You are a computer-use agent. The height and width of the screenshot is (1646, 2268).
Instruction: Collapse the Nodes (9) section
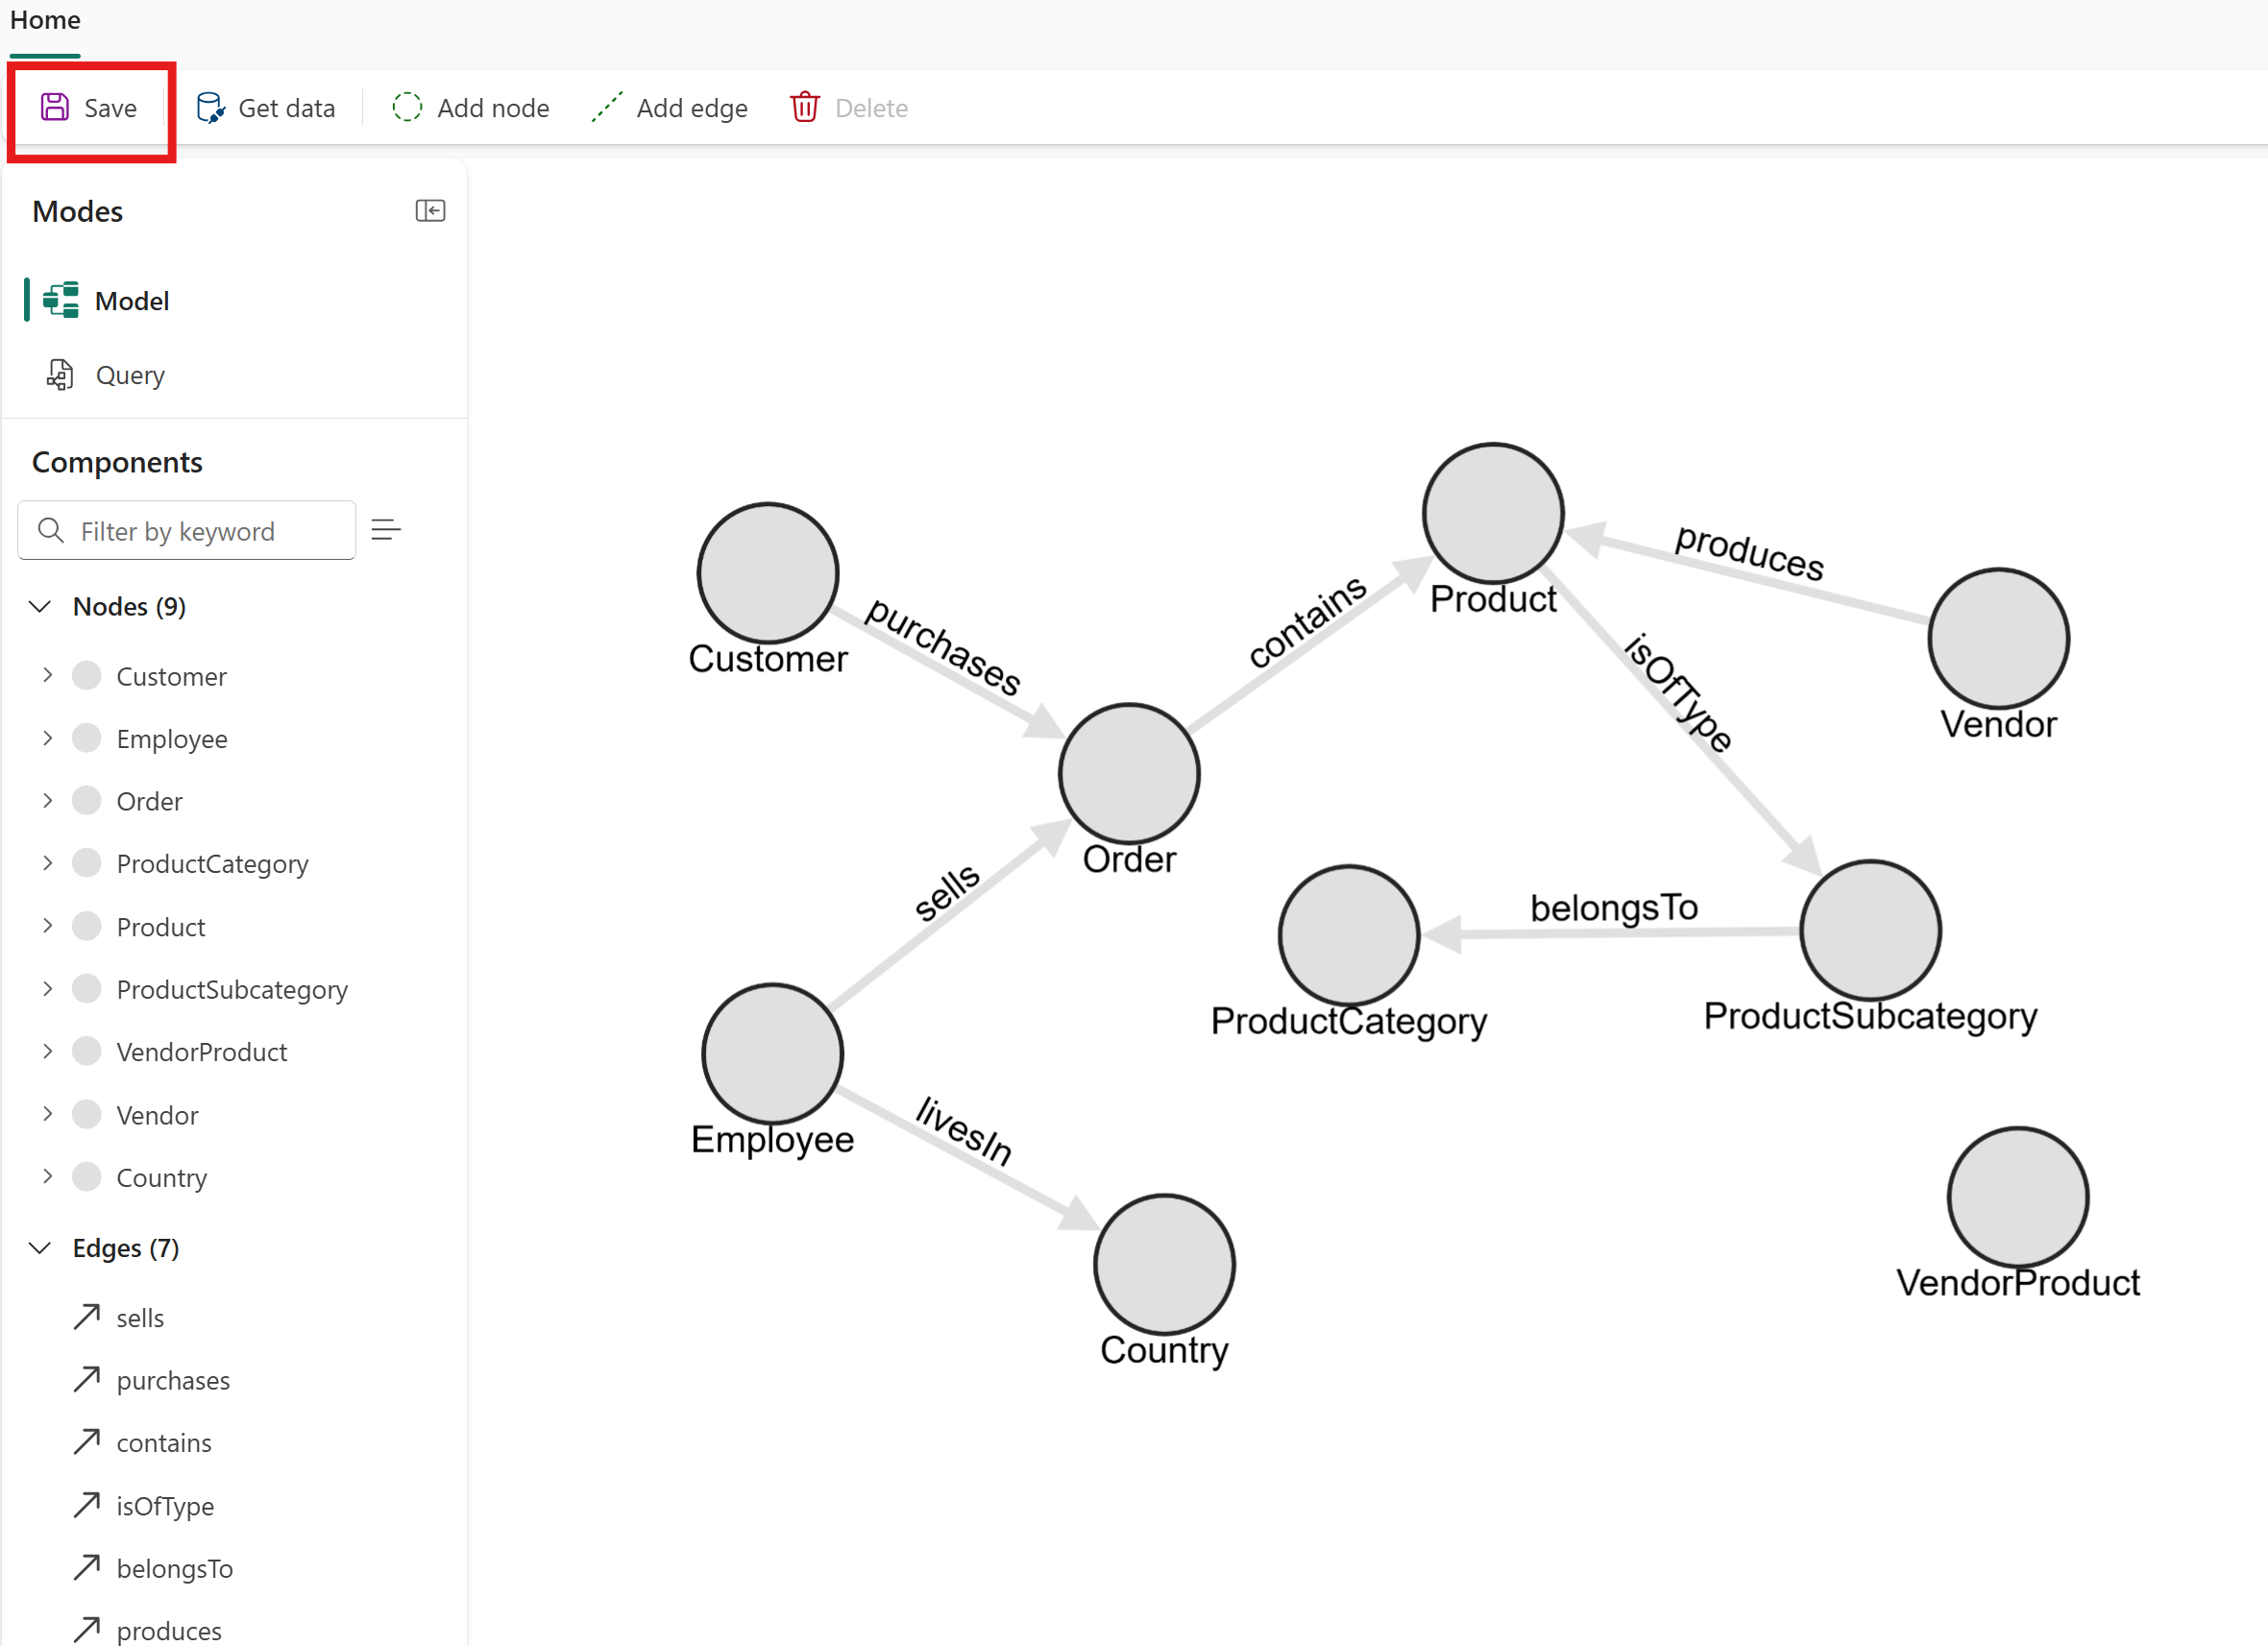40,607
